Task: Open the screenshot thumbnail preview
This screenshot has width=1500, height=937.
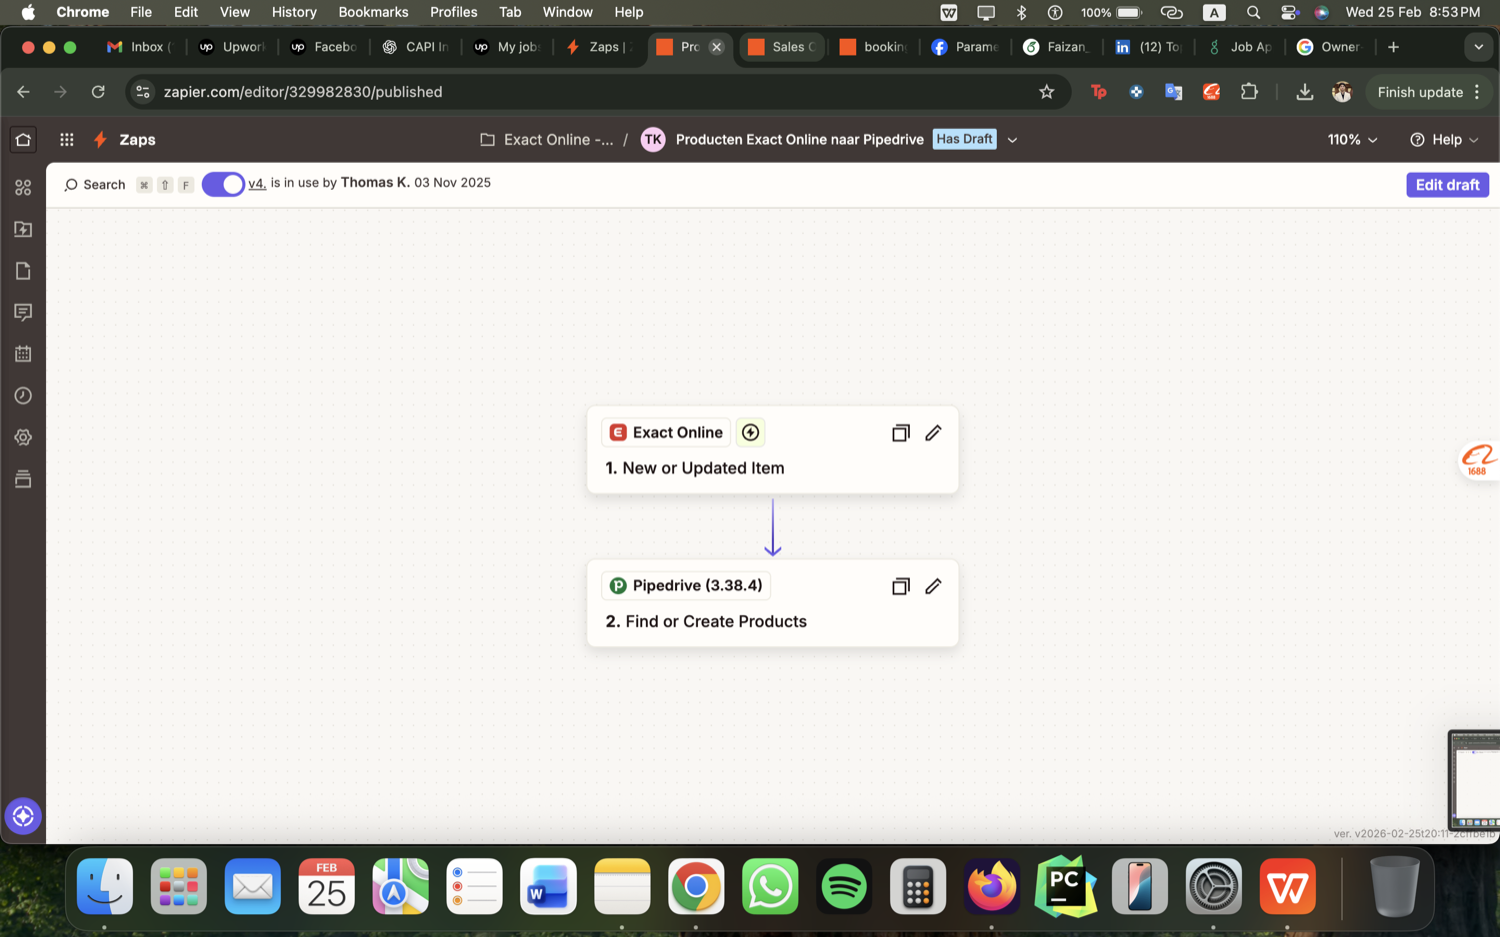Action: point(1474,780)
